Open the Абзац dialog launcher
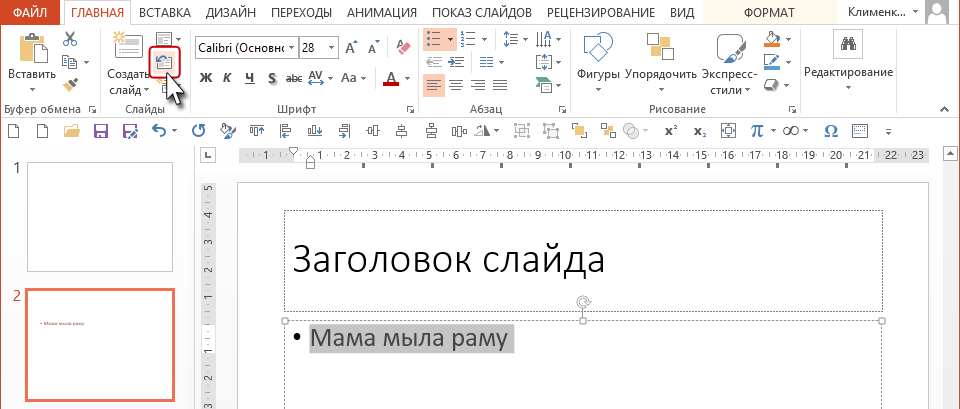This screenshot has height=409, width=960. click(x=562, y=110)
